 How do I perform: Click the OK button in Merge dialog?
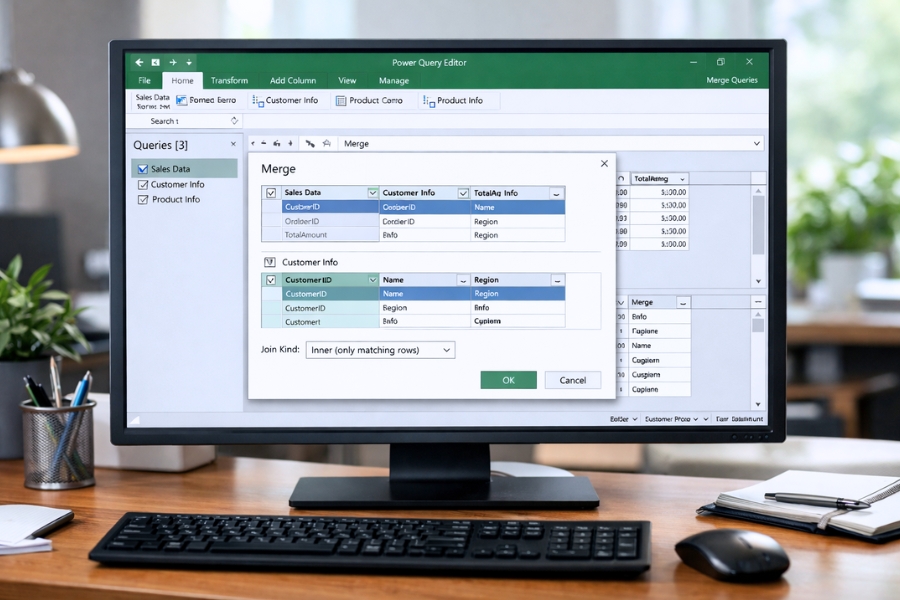tap(508, 380)
